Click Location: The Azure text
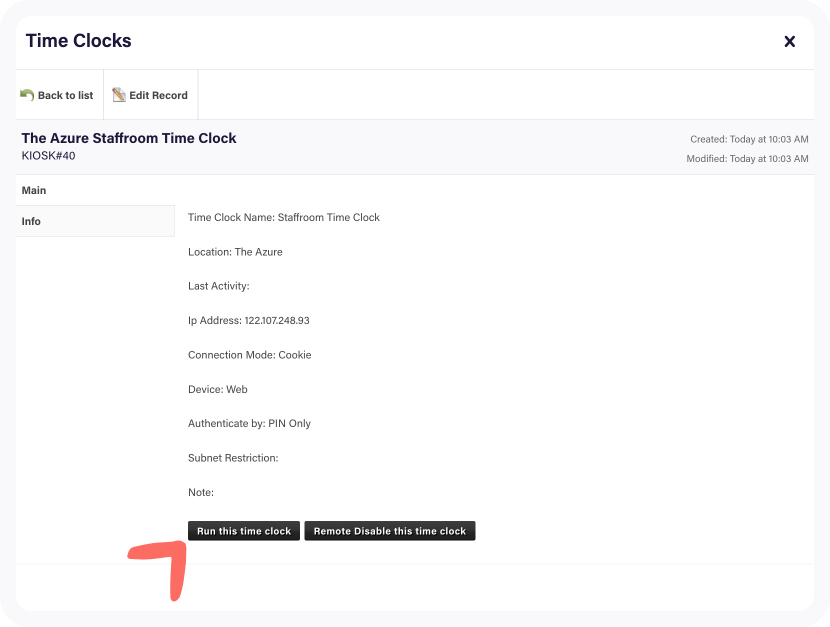 (235, 252)
